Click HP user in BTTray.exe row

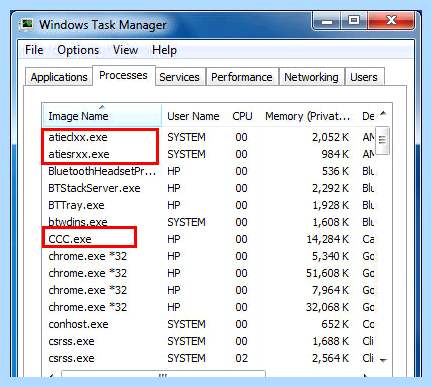(x=174, y=205)
